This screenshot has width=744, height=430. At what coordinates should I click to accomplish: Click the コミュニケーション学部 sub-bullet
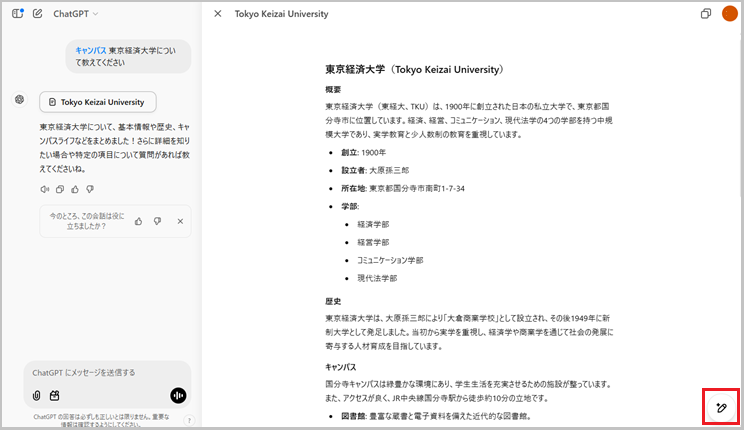tap(390, 260)
